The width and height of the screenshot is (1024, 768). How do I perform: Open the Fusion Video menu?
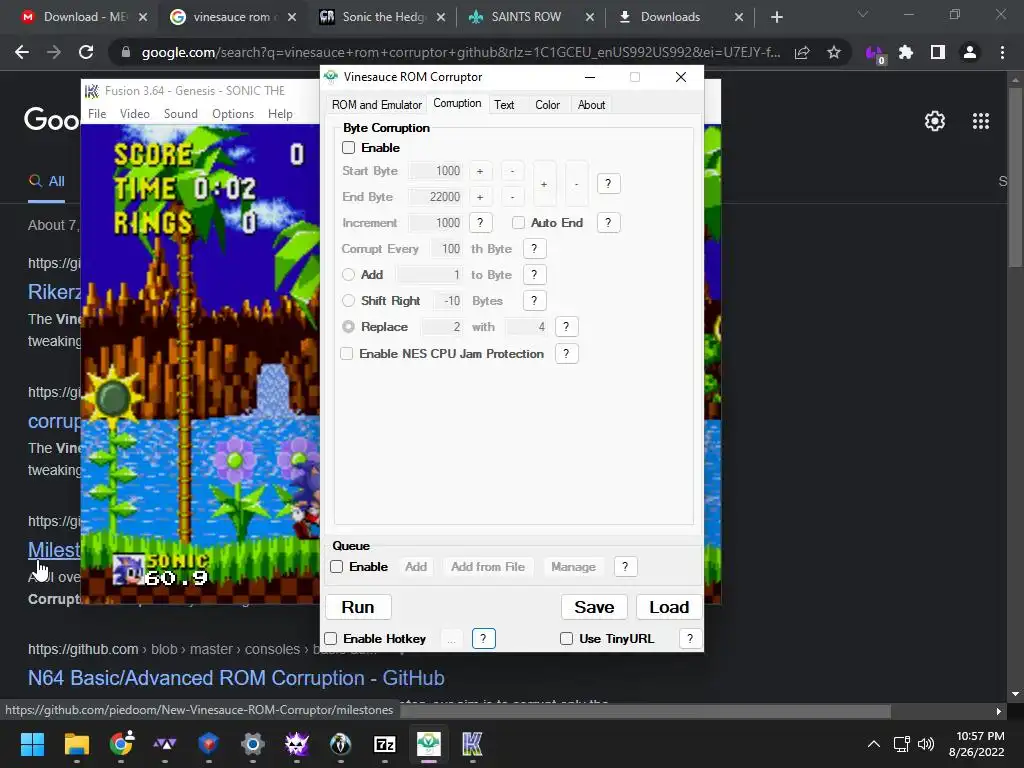click(x=135, y=114)
